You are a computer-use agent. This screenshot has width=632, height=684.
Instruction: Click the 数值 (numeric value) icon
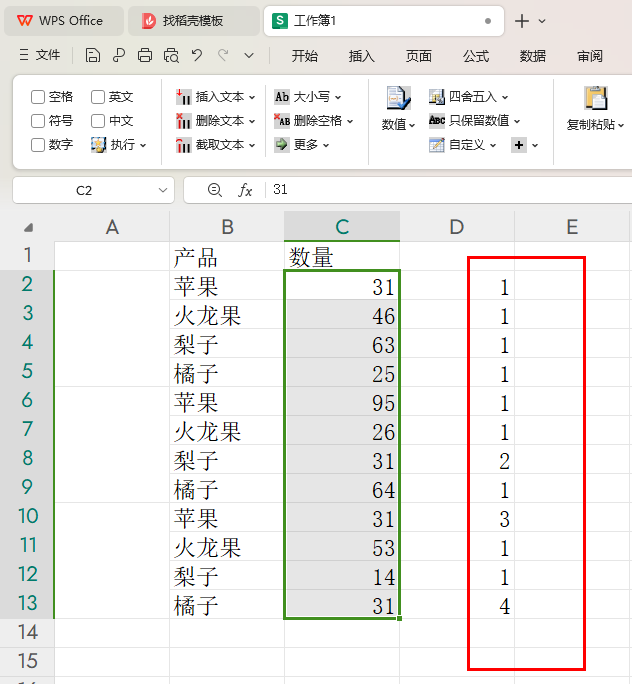click(398, 99)
